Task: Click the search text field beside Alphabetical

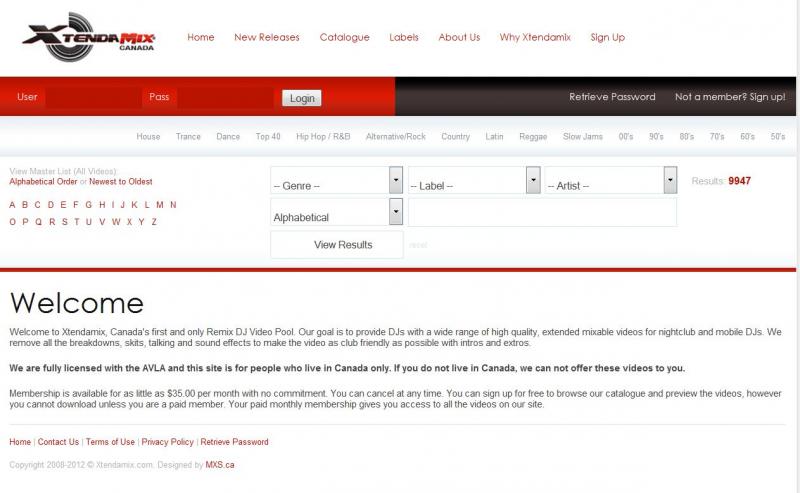Action: tap(542, 212)
